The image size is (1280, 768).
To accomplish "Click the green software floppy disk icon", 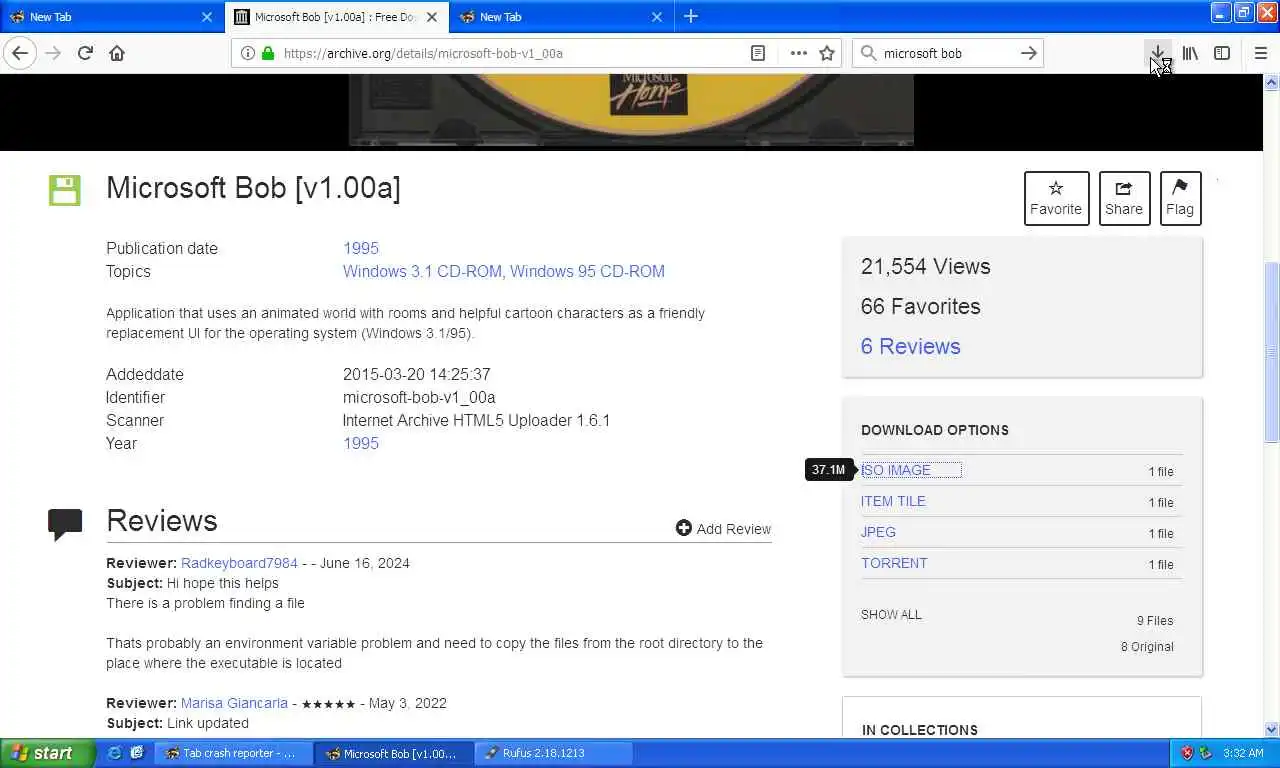I will (x=65, y=190).
